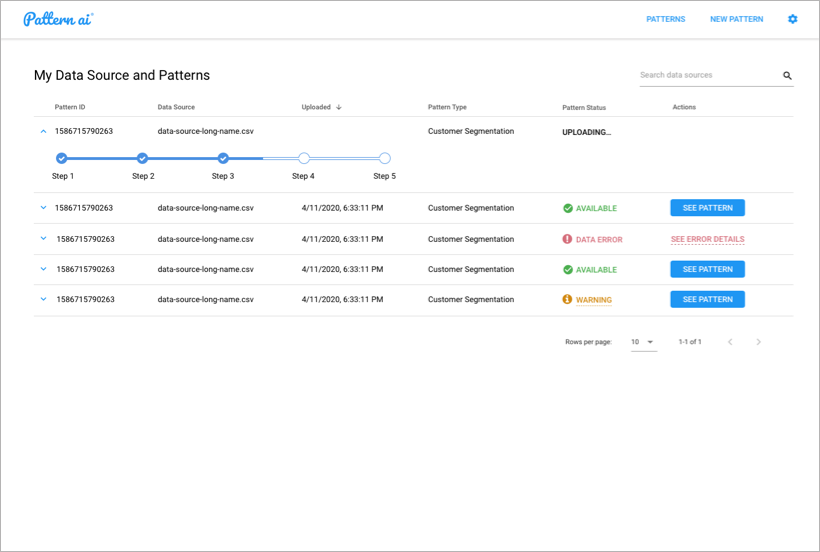
Task: Collapse the uploading pattern row
Action: [43, 131]
